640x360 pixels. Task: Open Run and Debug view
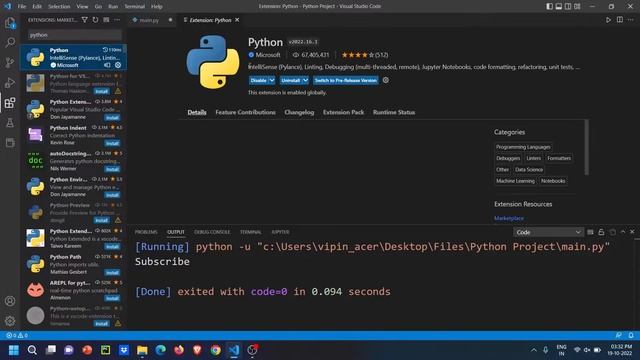[10, 82]
